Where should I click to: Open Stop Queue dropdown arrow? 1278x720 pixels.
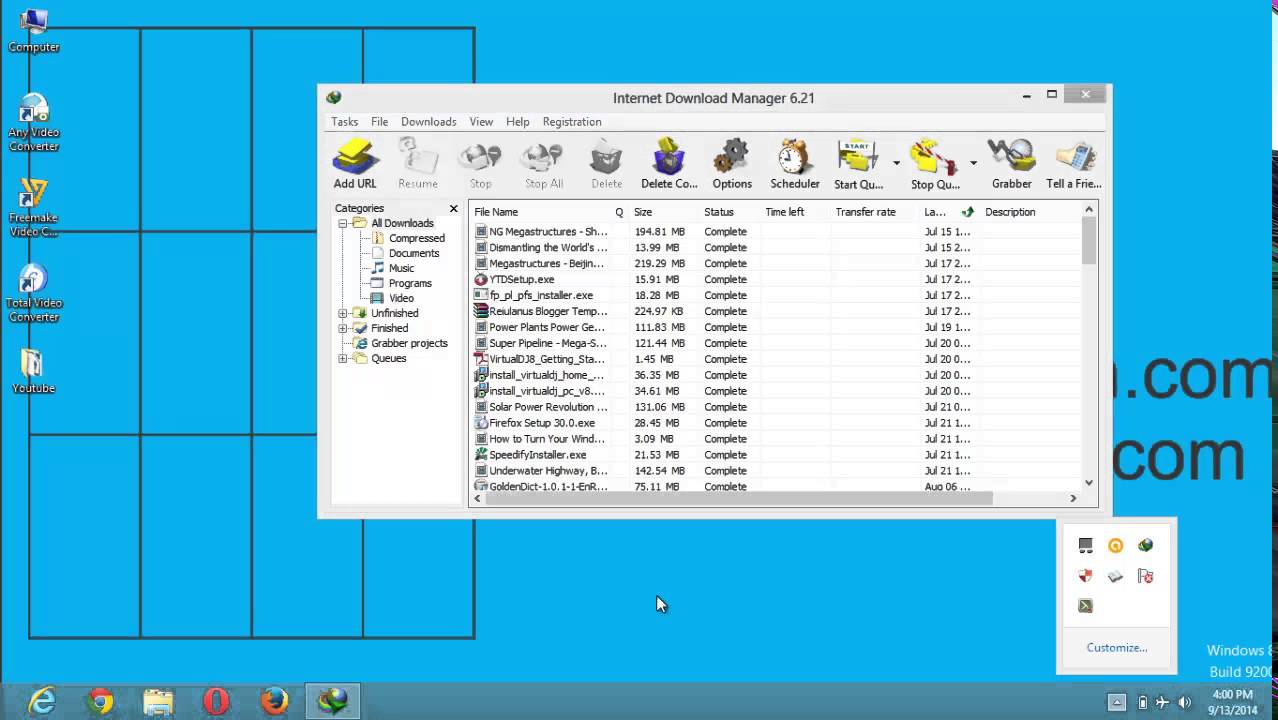[973, 163]
